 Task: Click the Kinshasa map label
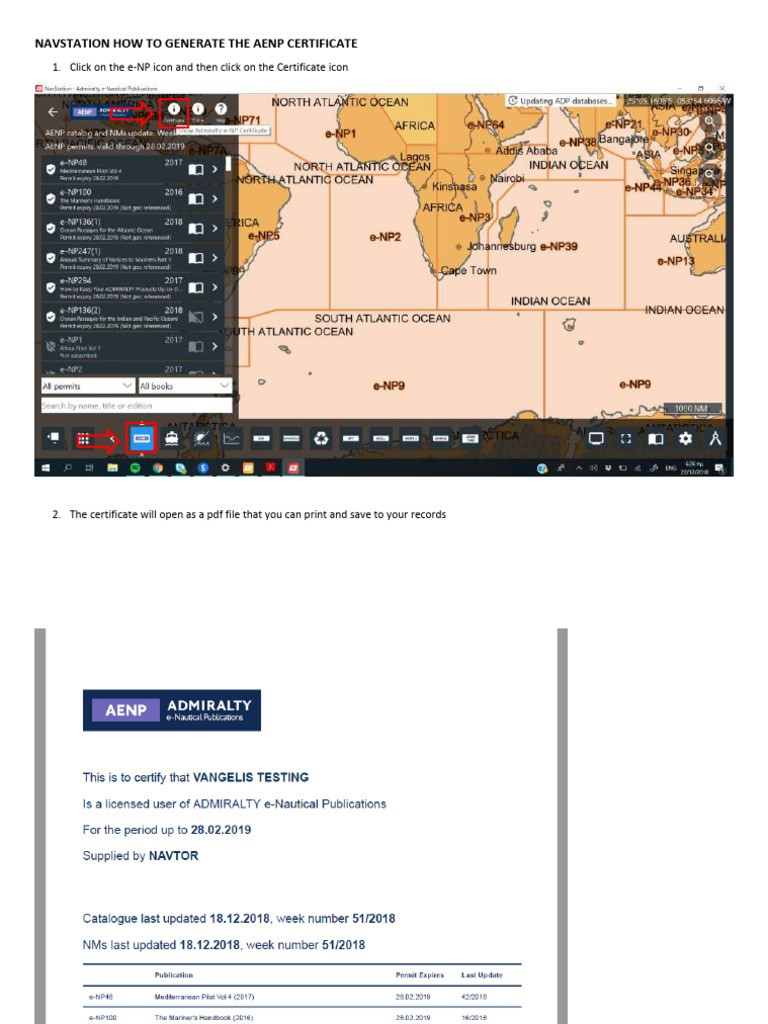tap(454, 186)
